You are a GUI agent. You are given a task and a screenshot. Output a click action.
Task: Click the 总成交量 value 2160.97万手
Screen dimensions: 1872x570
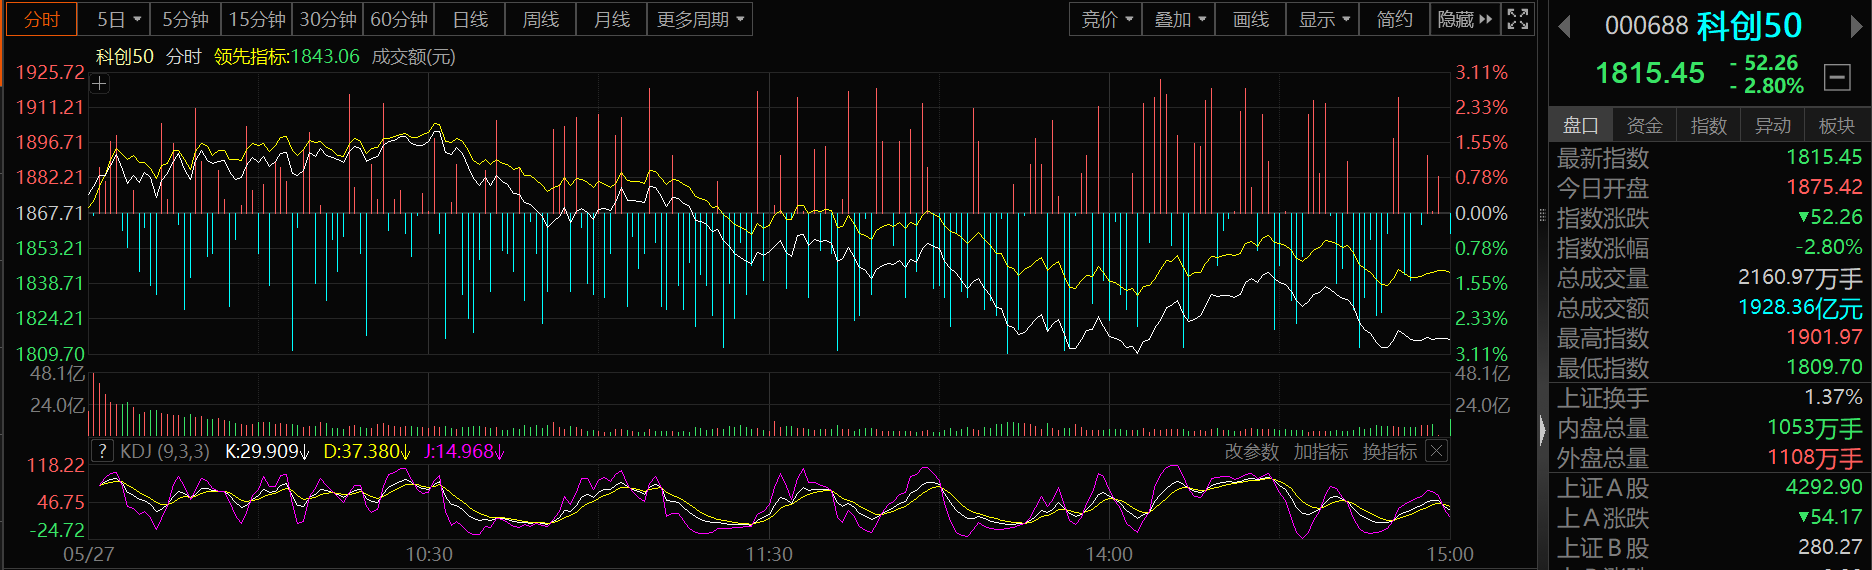[1800, 277]
